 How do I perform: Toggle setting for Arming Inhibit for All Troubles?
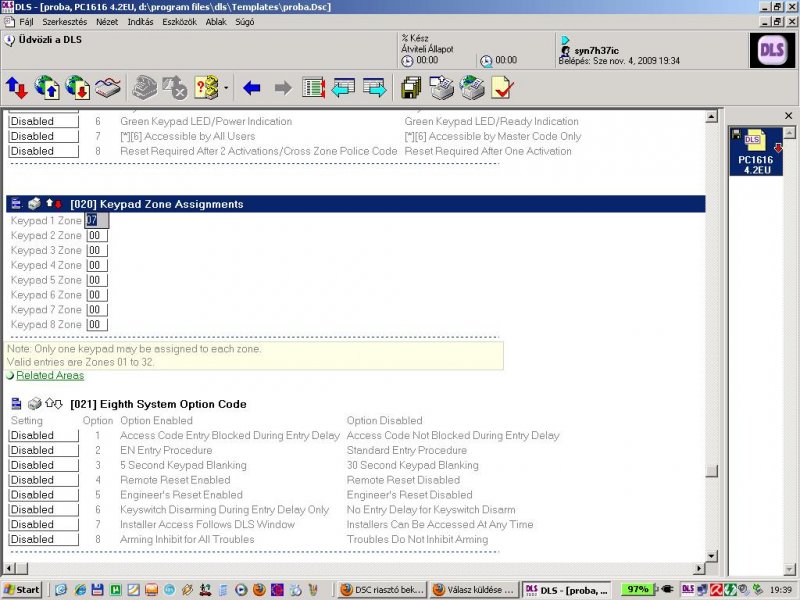tap(44, 539)
